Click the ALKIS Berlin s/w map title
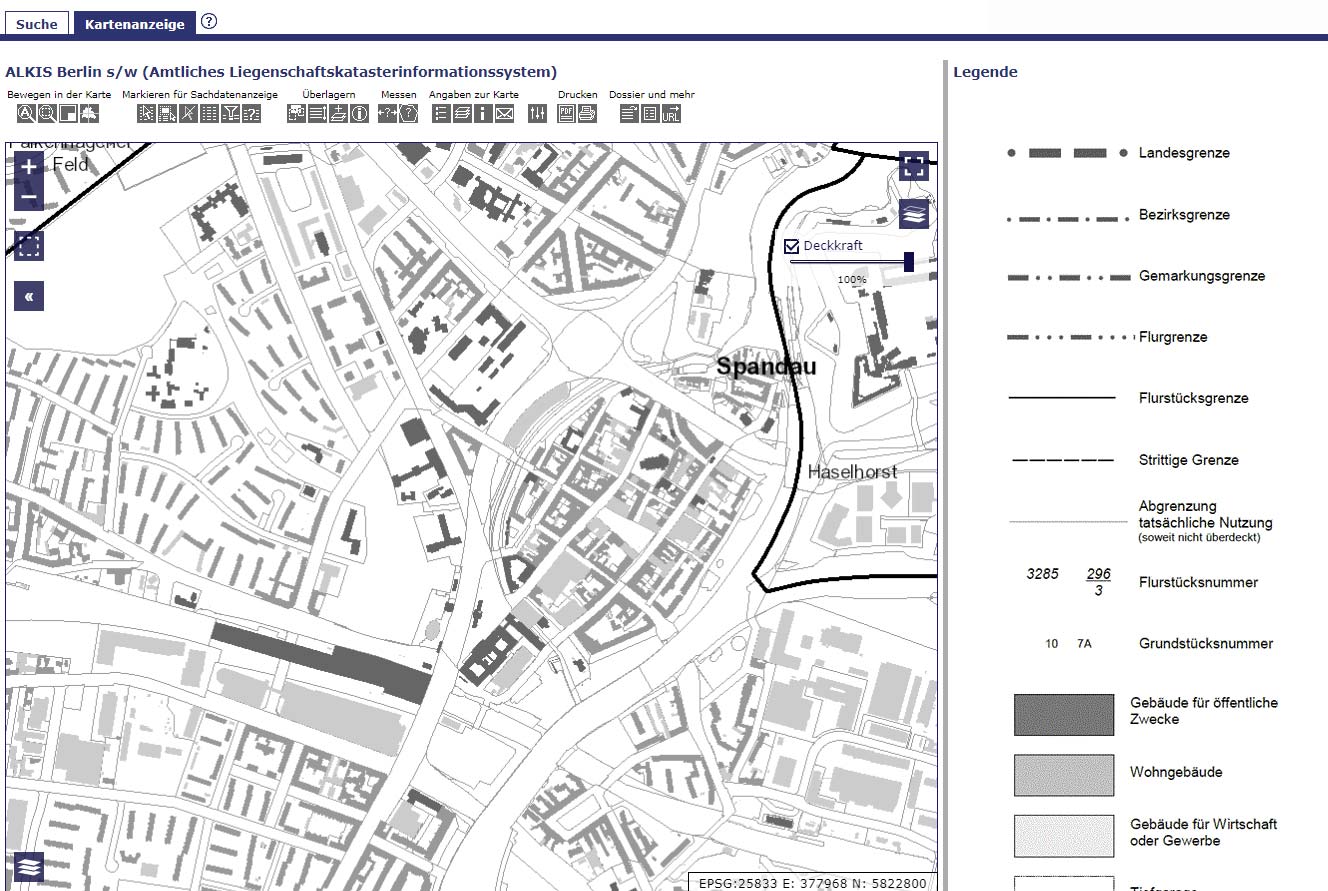This screenshot has width=1328, height=891. pyautogui.click(x=281, y=72)
